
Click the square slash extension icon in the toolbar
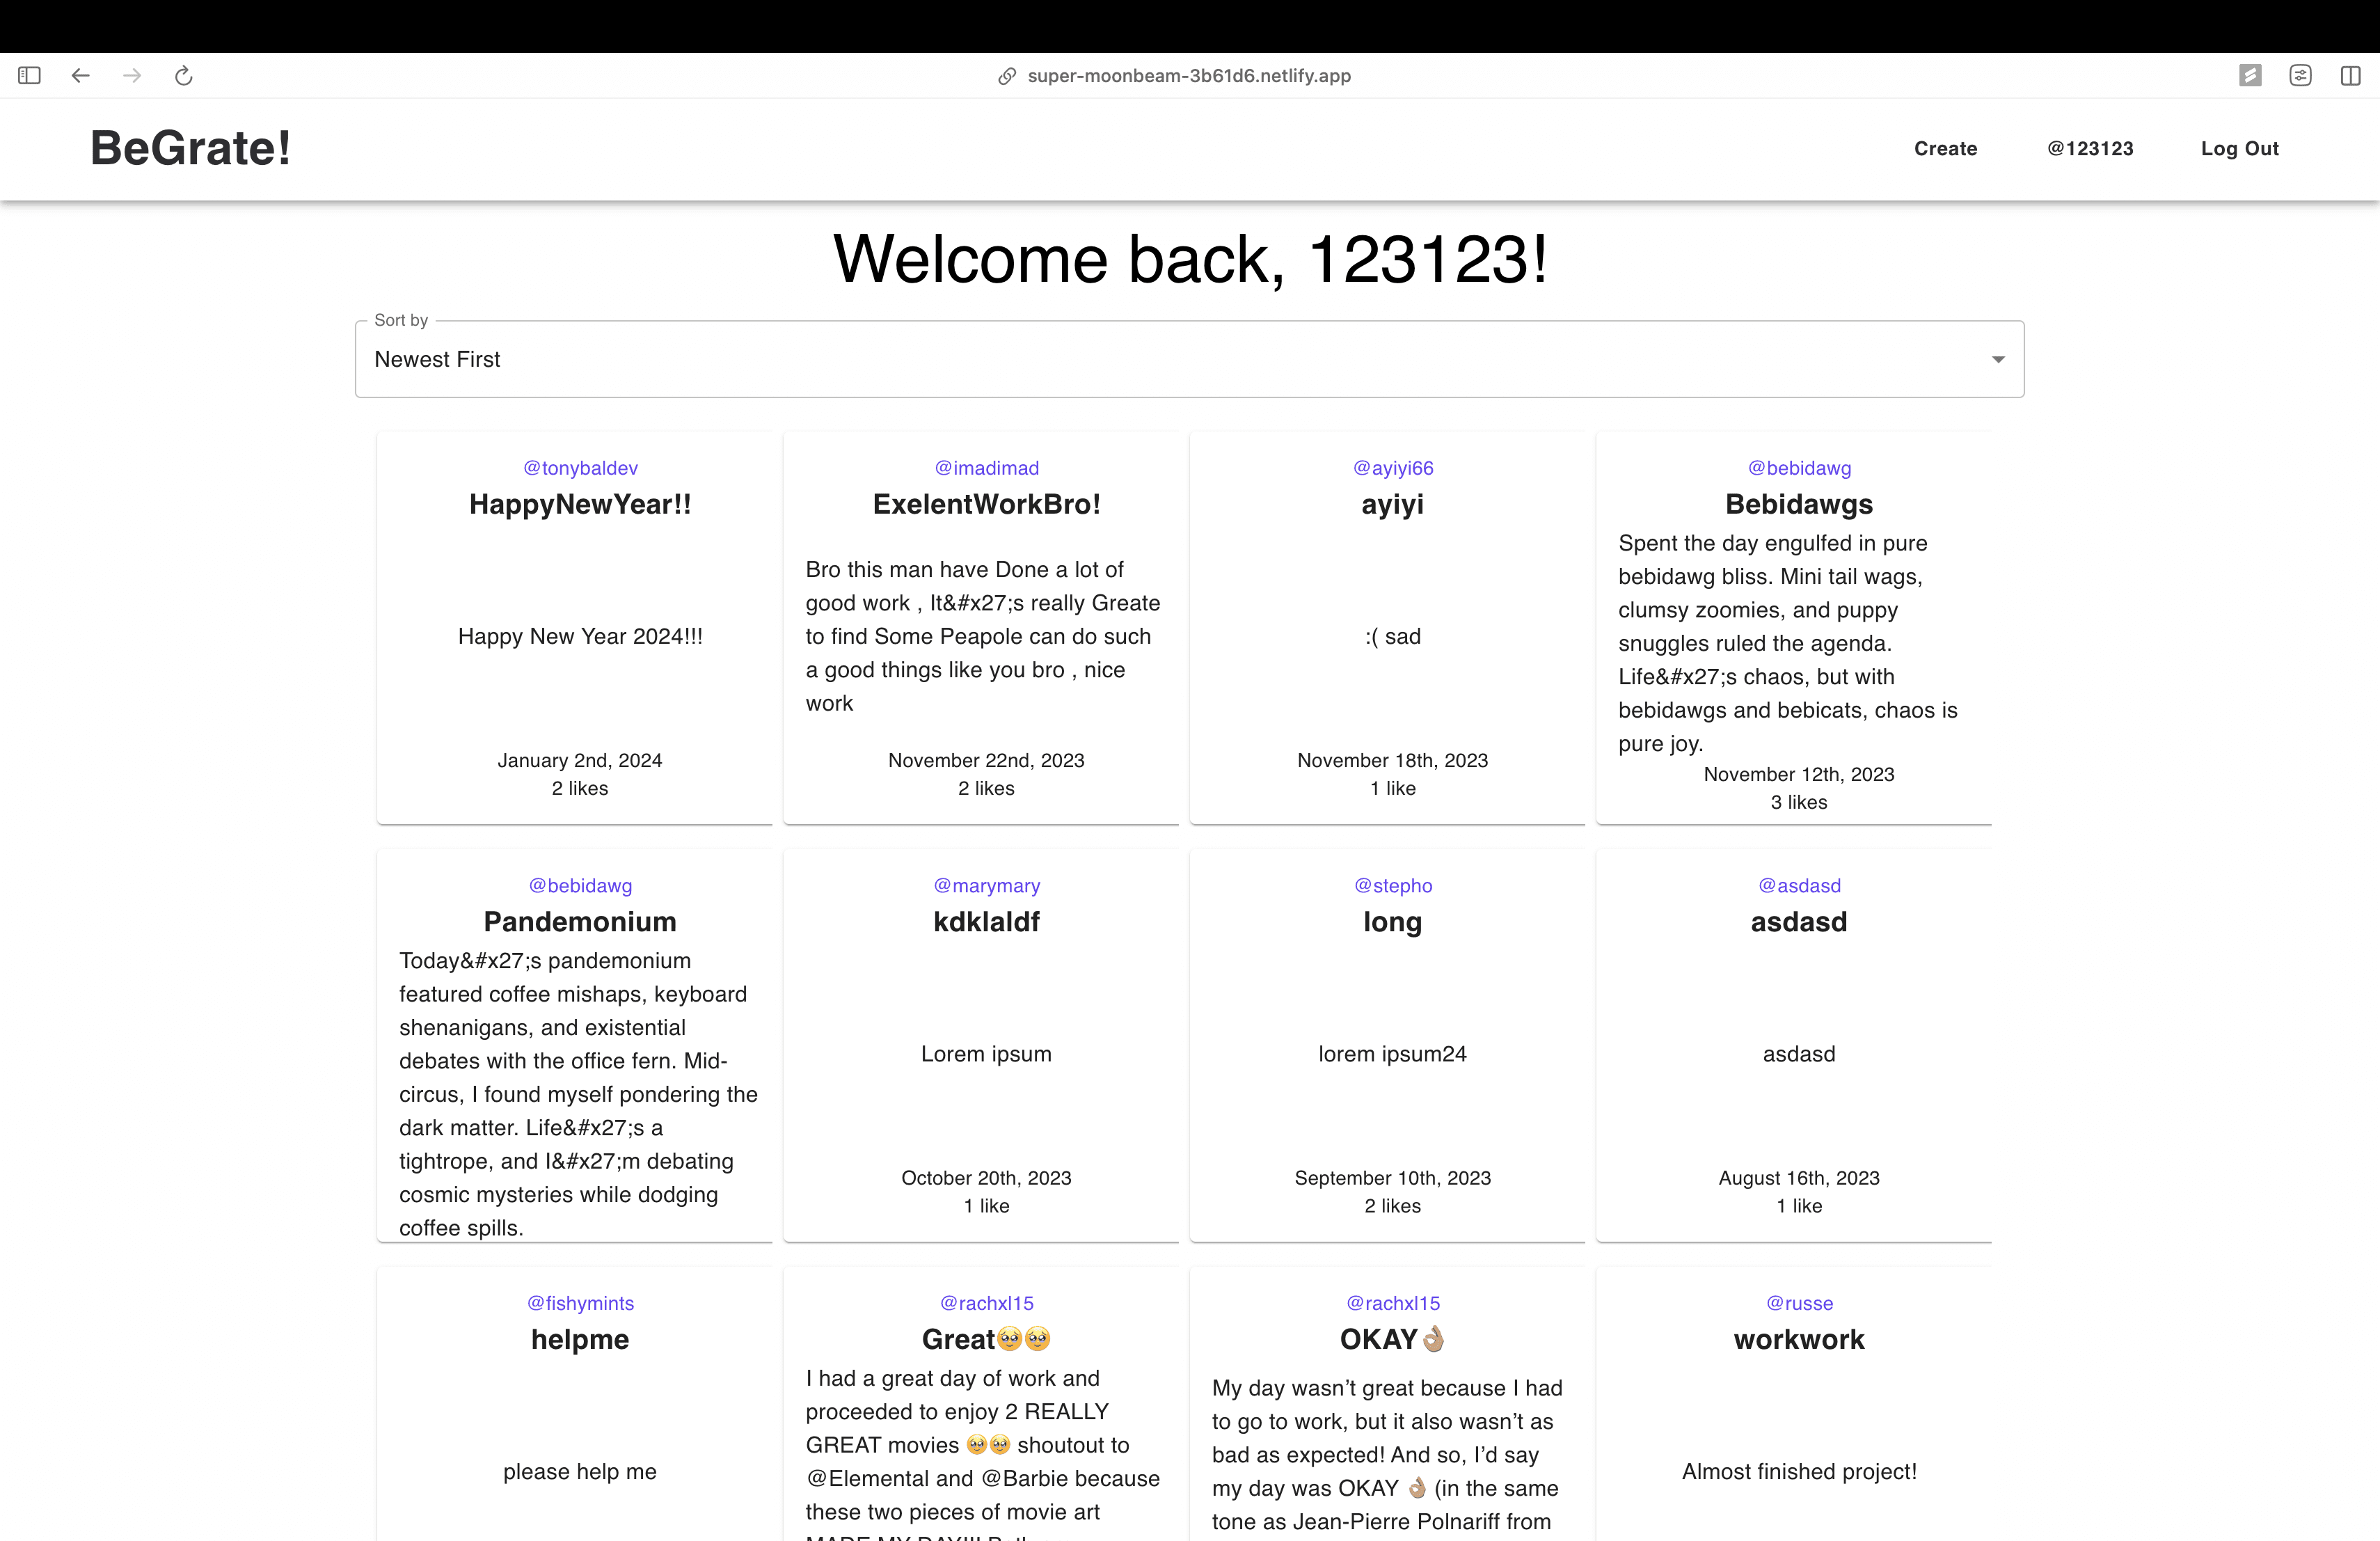pyautogui.click(x=2250, y=75)
